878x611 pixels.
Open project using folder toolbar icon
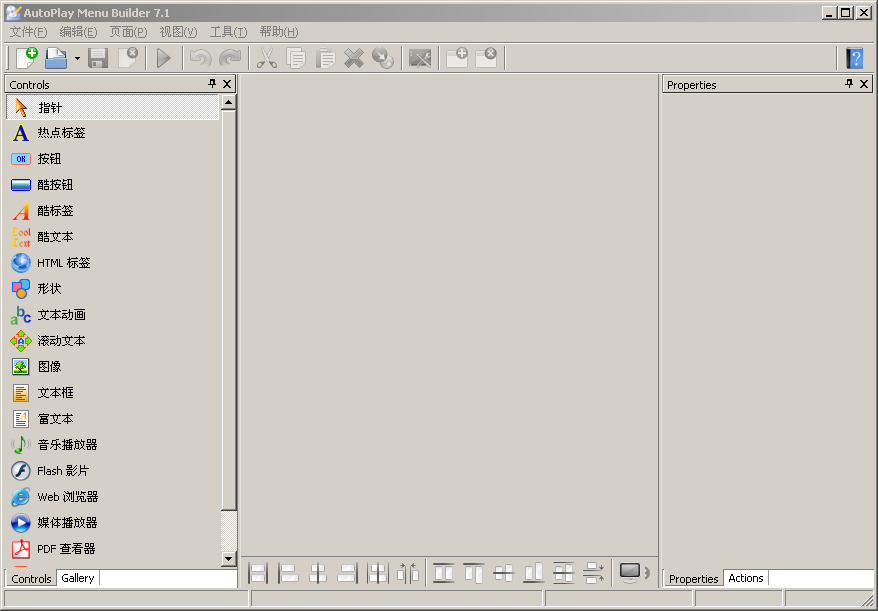click(56, 58)
